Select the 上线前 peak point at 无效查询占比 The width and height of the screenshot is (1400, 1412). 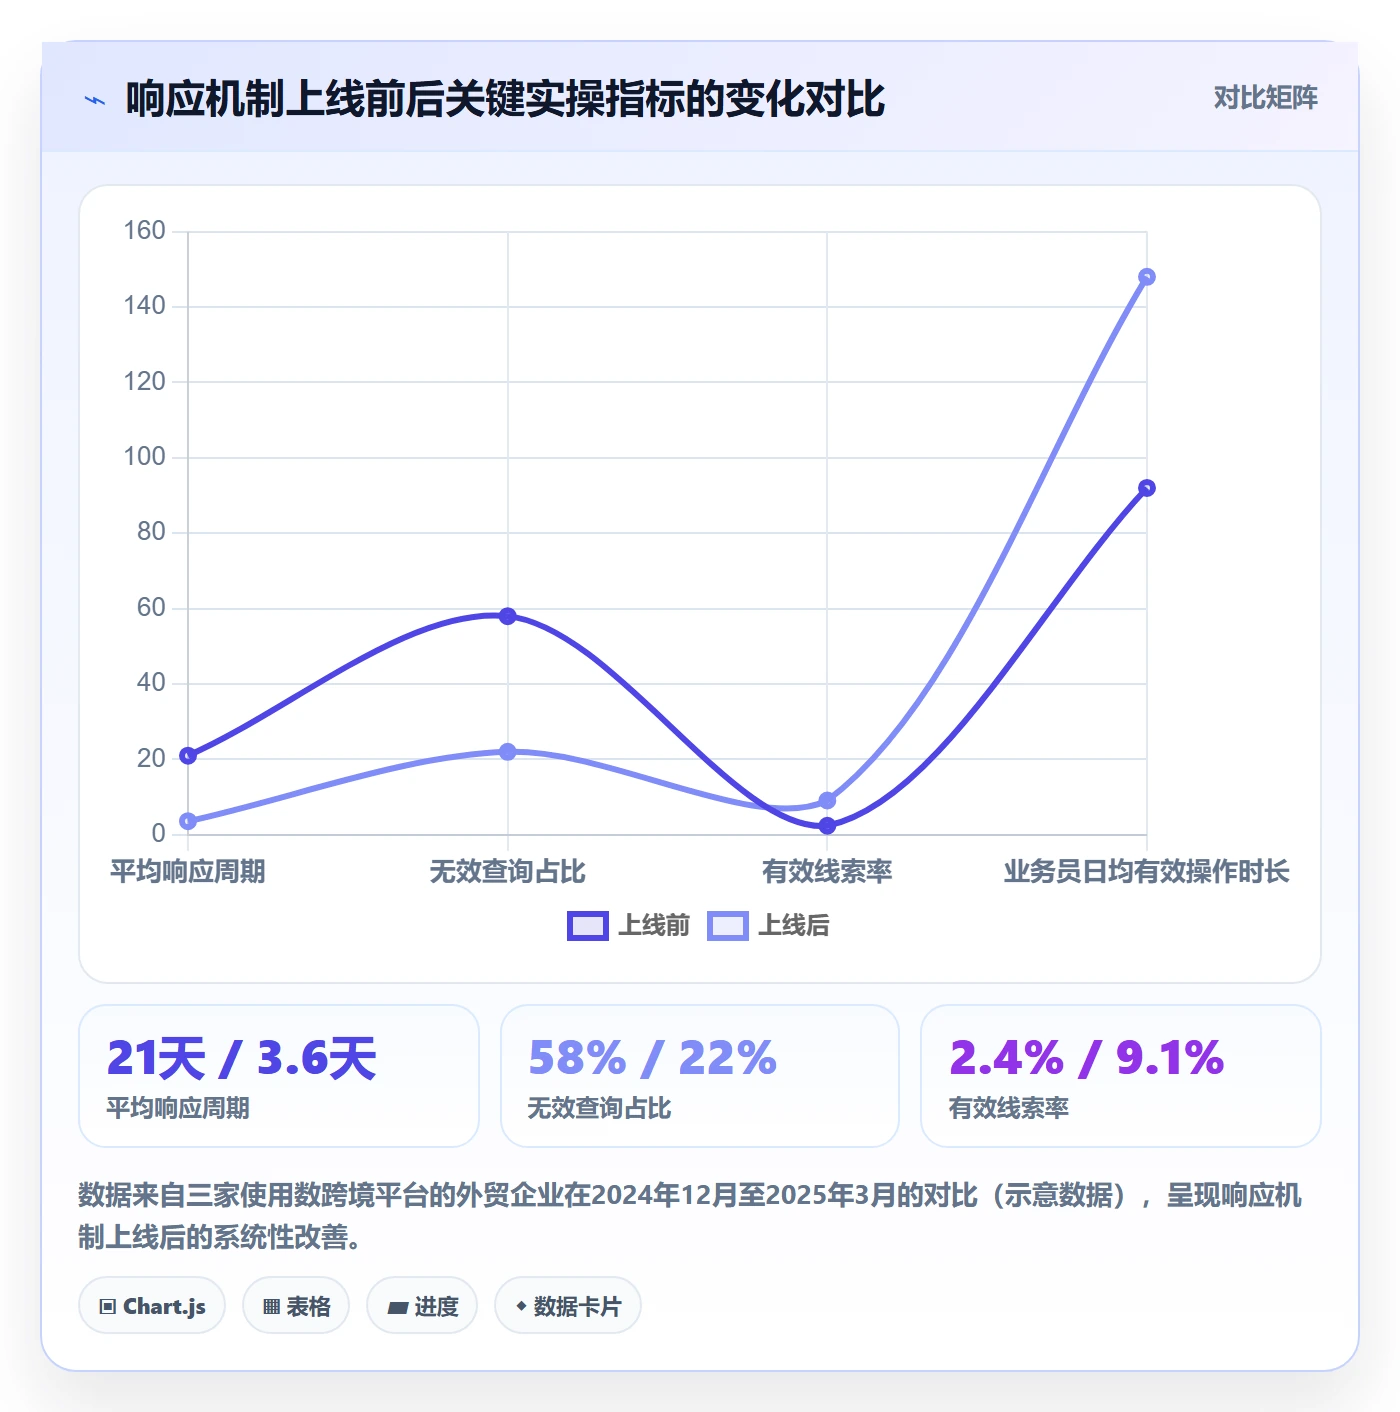508,616
